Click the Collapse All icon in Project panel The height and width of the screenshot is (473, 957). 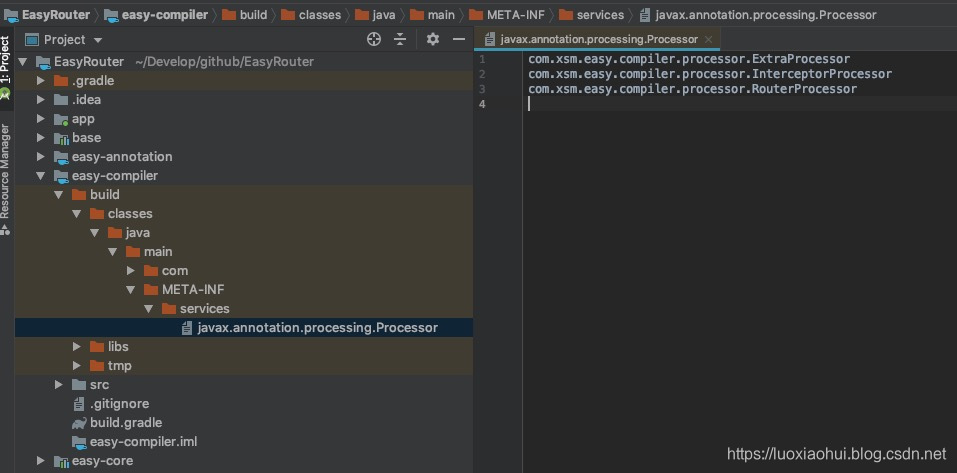coord(400,40)
